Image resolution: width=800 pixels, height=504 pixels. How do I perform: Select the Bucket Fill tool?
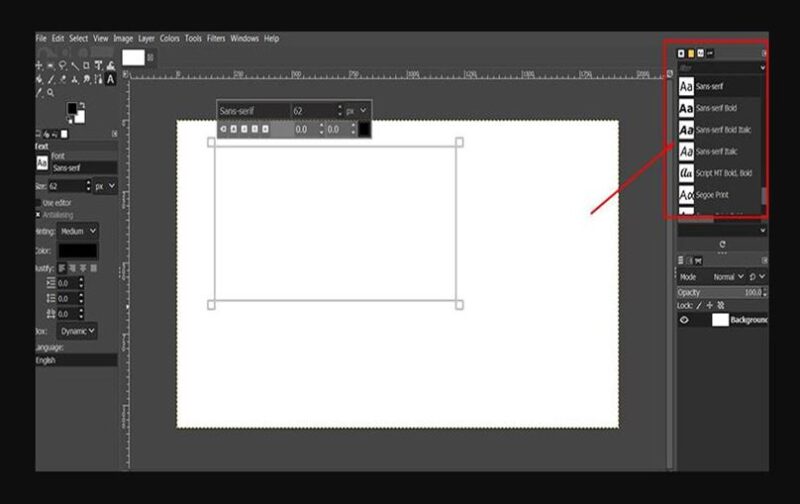click(x=39, y=79)
